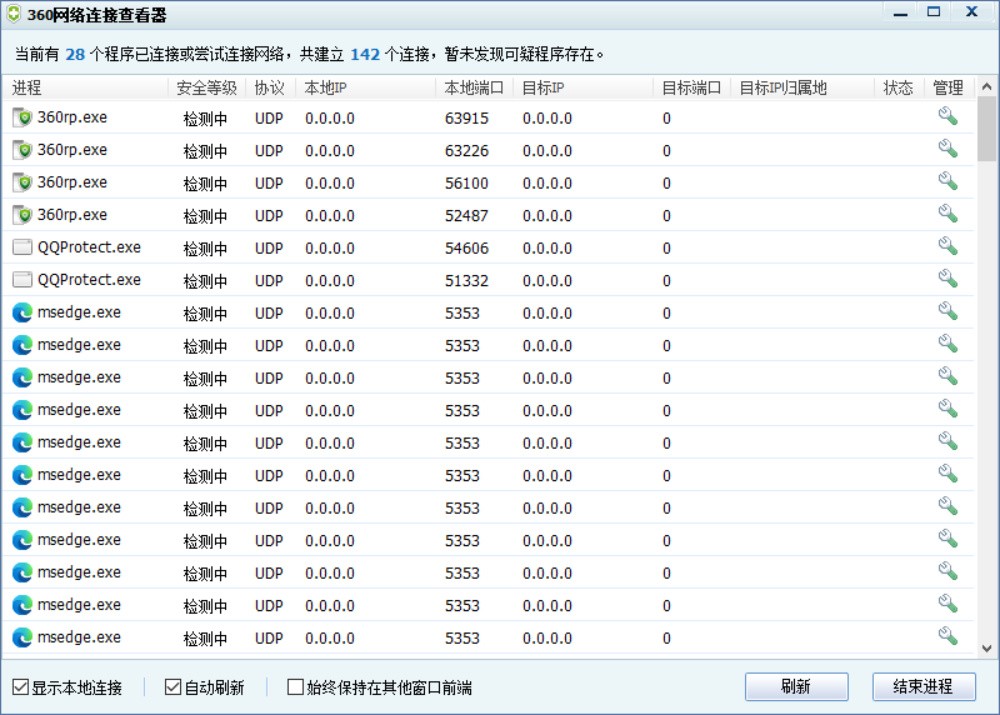Viewport: 1000px width, 715px height.
Task: Sort by the 进程 column header
Action: (x=85, y=87)
